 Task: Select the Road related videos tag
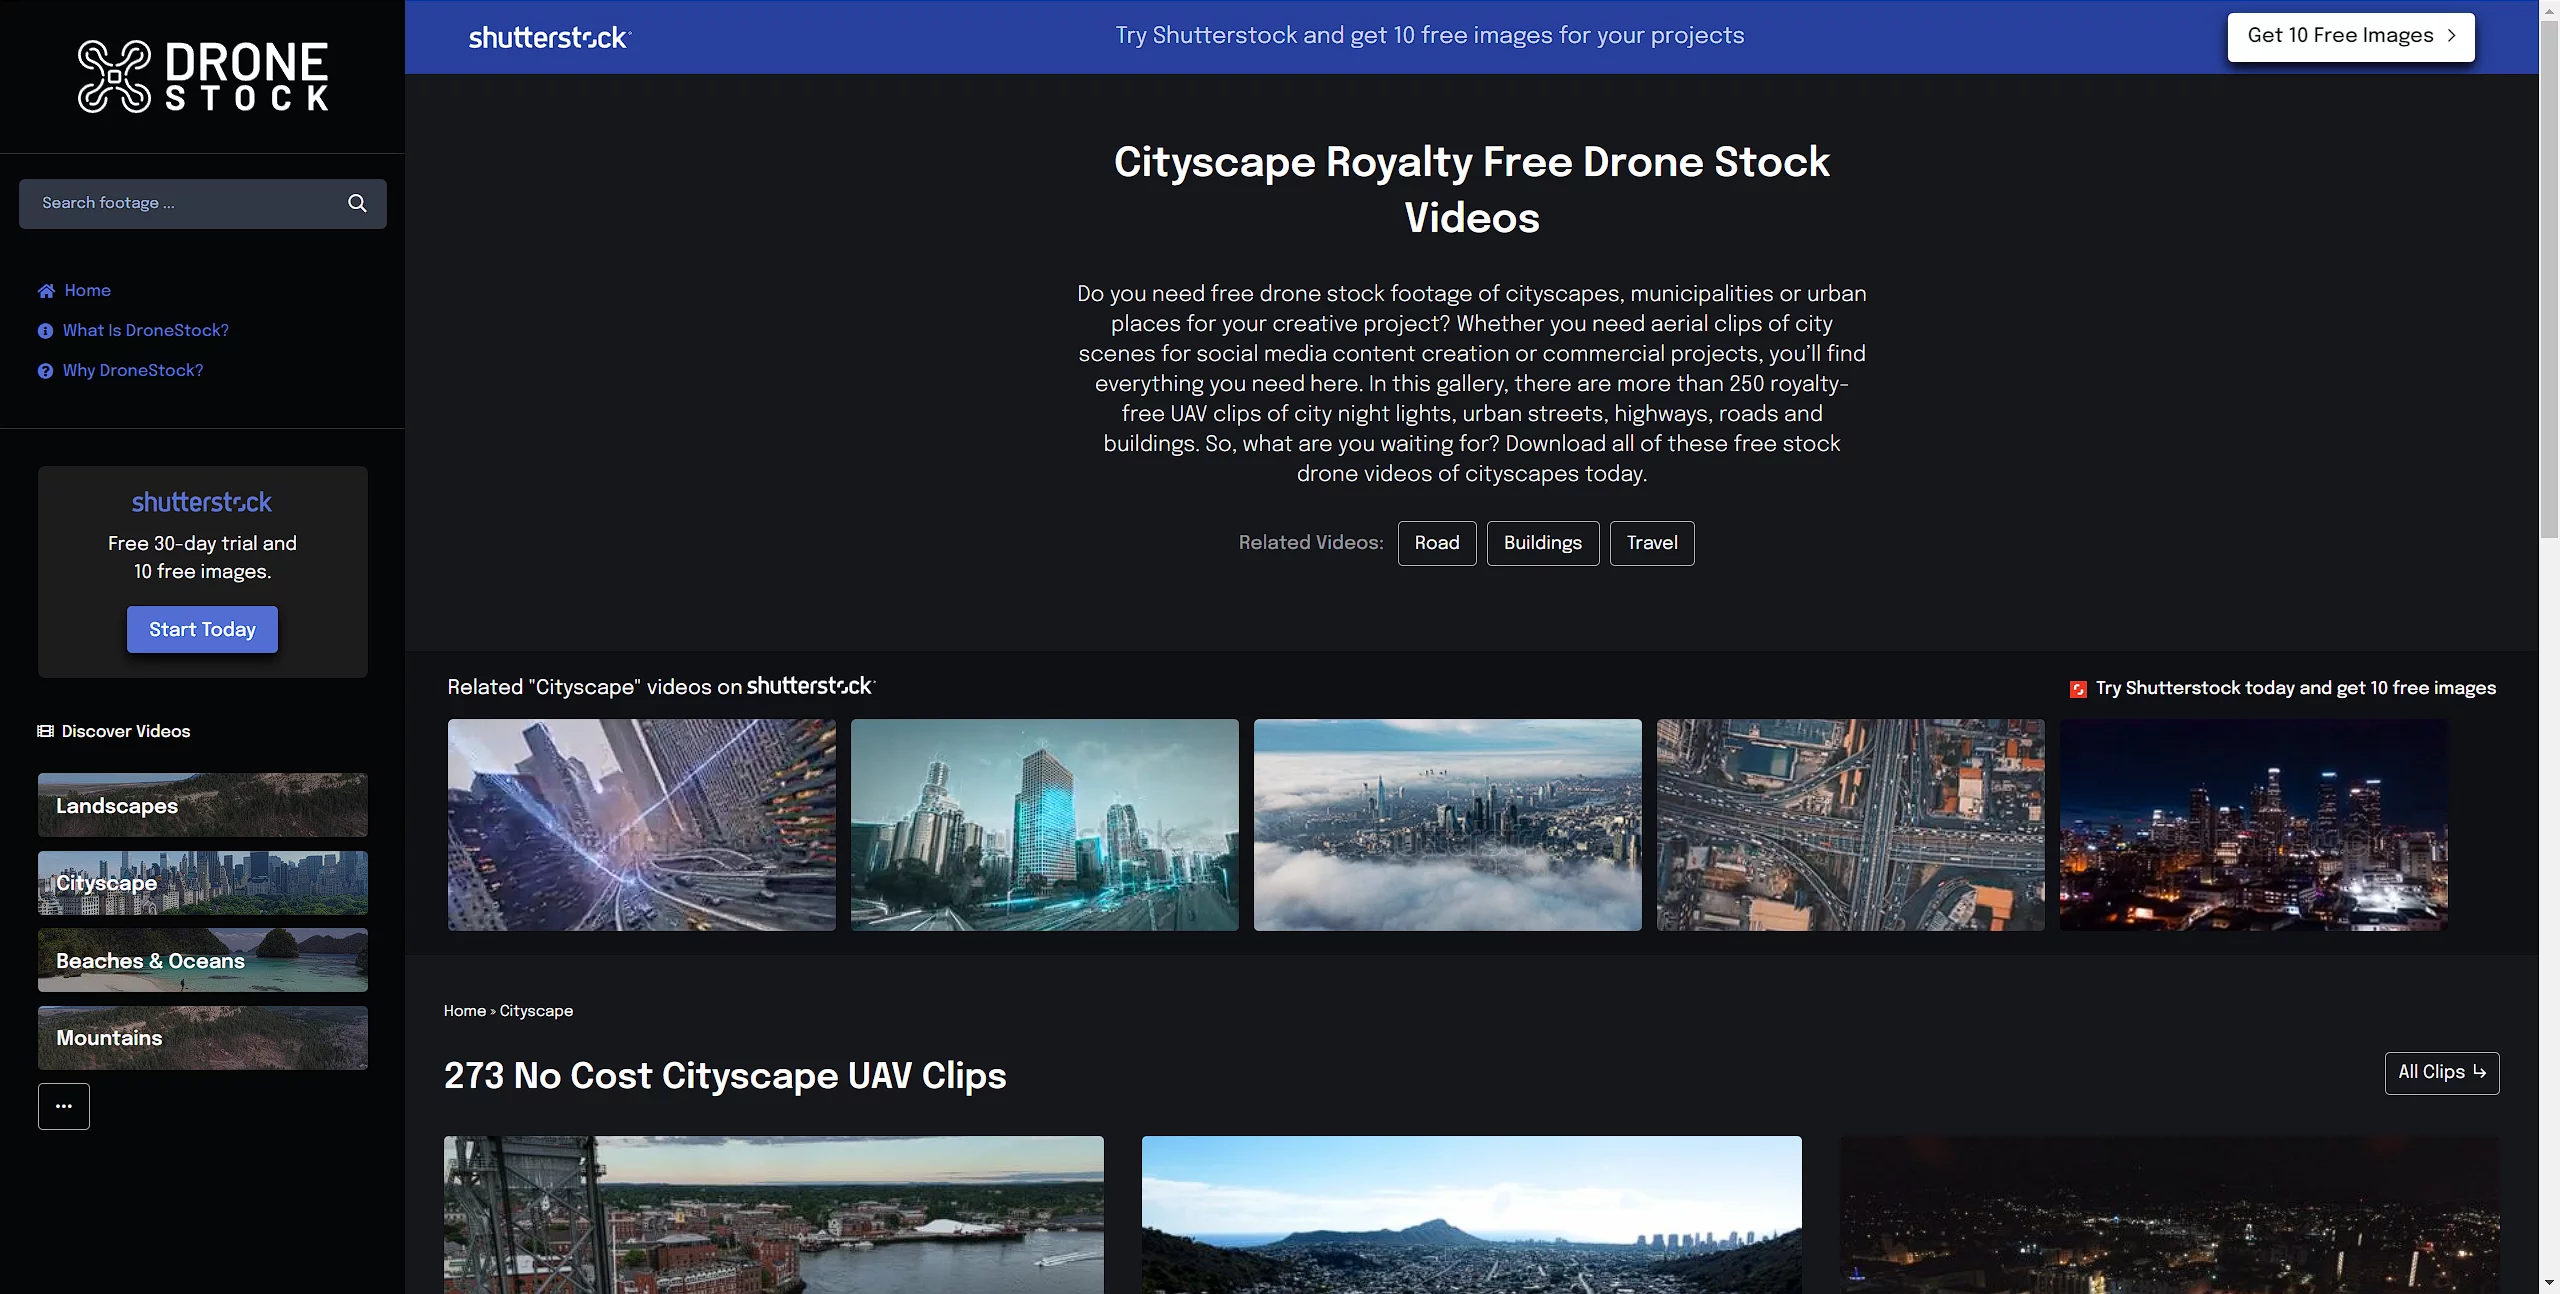pyautogui.click(x=1436, y=543)
